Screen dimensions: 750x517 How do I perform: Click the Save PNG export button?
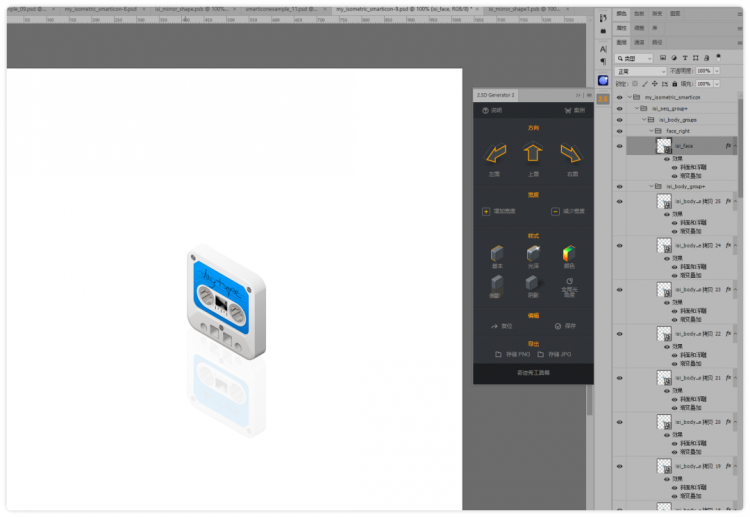[512, 354]
